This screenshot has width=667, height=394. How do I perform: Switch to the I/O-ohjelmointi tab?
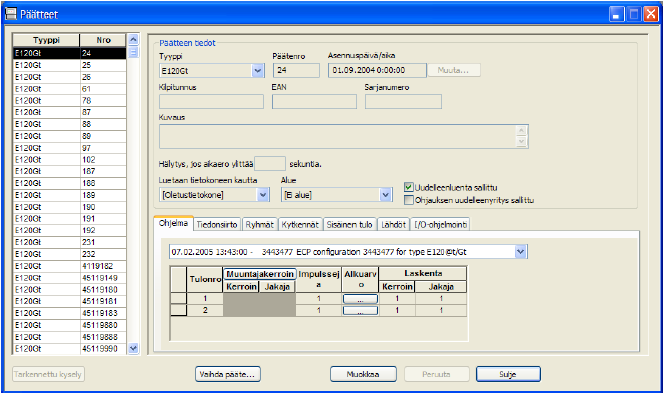[441, 225]
